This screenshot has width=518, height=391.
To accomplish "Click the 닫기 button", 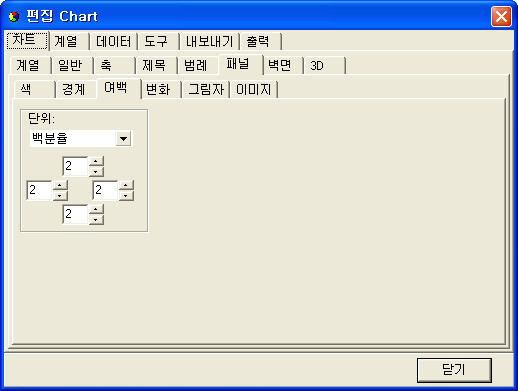I will (454, 370).
